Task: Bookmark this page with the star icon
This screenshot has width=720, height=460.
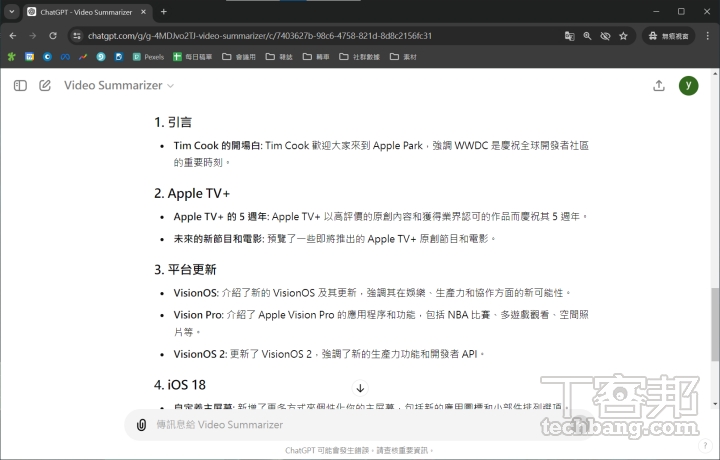Action: tap(623, 36)
